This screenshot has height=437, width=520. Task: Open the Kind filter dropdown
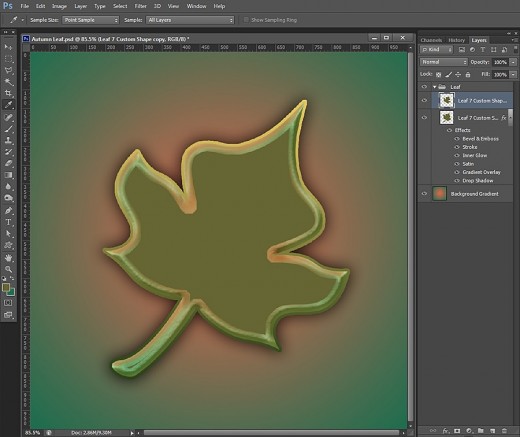click(436, 50)
